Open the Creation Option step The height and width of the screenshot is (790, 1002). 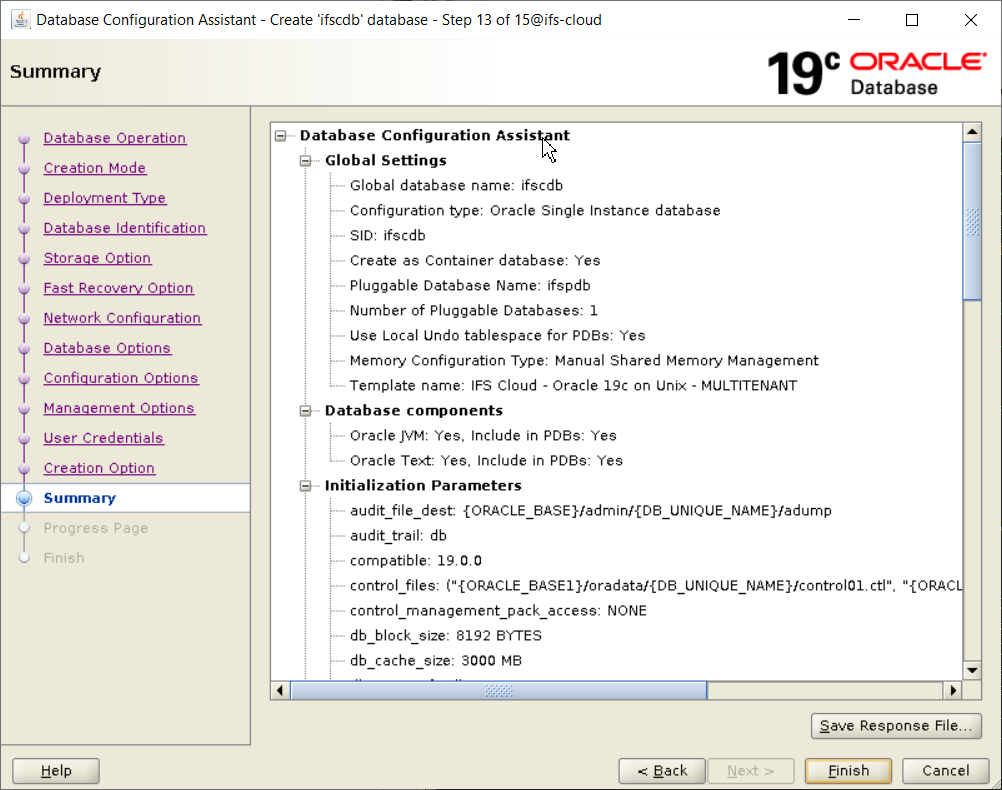coord(99,469)
